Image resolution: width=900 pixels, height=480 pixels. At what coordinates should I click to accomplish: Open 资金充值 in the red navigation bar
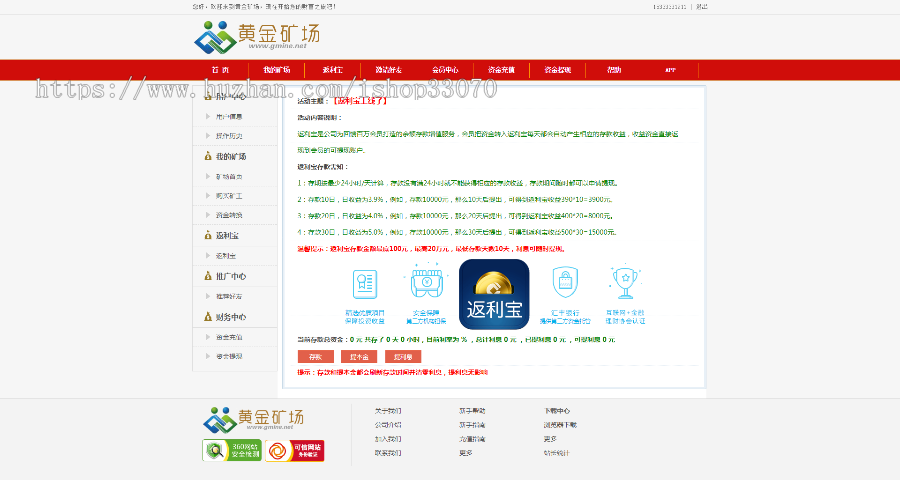coord(501,70)
